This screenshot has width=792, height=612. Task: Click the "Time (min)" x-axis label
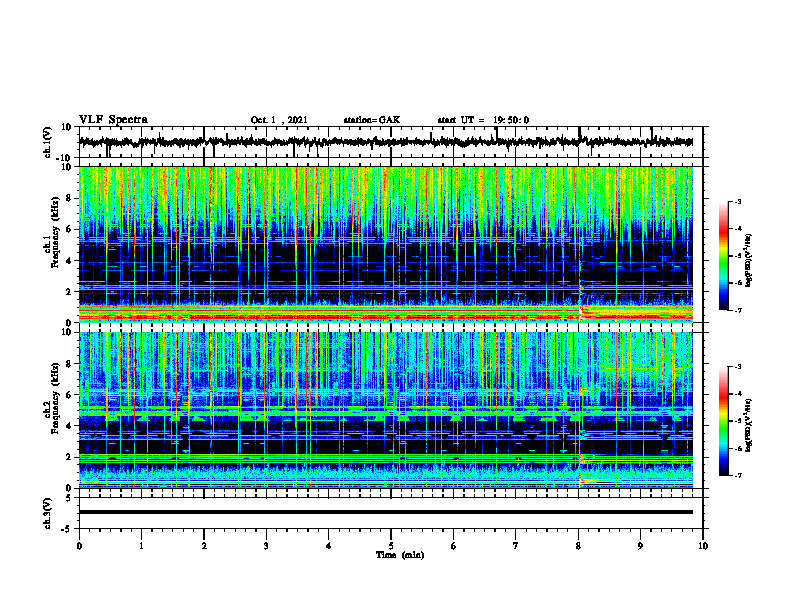point(400,555)
